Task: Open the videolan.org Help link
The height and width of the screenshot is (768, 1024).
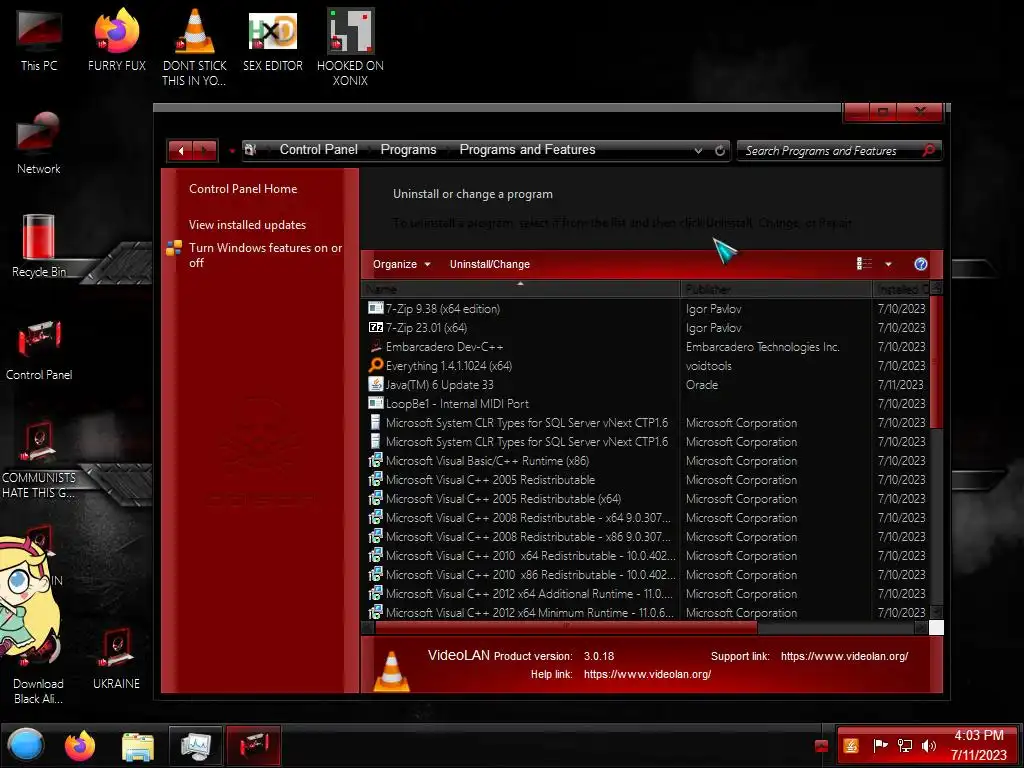Action: tap(647, 674)
